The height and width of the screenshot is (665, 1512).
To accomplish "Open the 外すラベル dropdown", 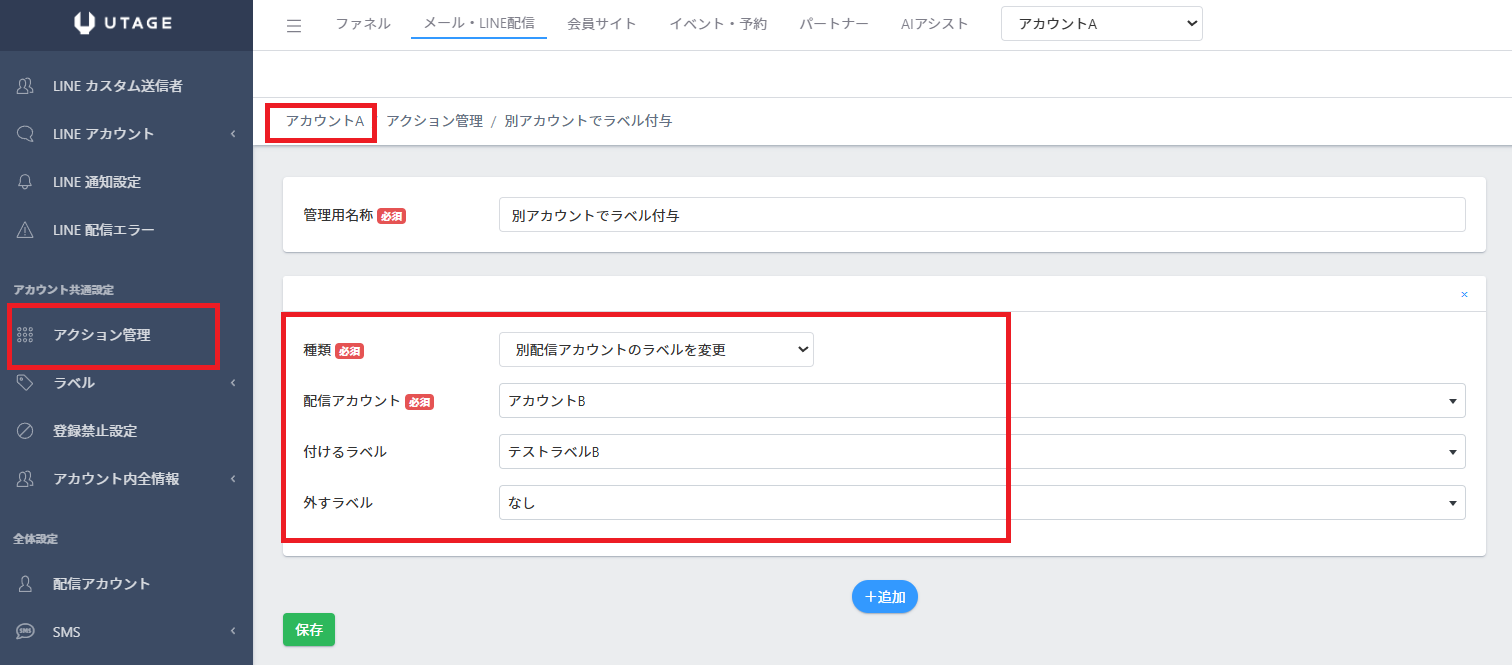I will click(982, 503).
